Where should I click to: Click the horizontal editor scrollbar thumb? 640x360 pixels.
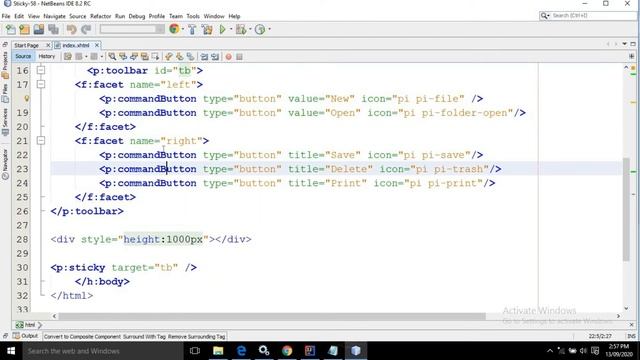(x=272, y=316)
